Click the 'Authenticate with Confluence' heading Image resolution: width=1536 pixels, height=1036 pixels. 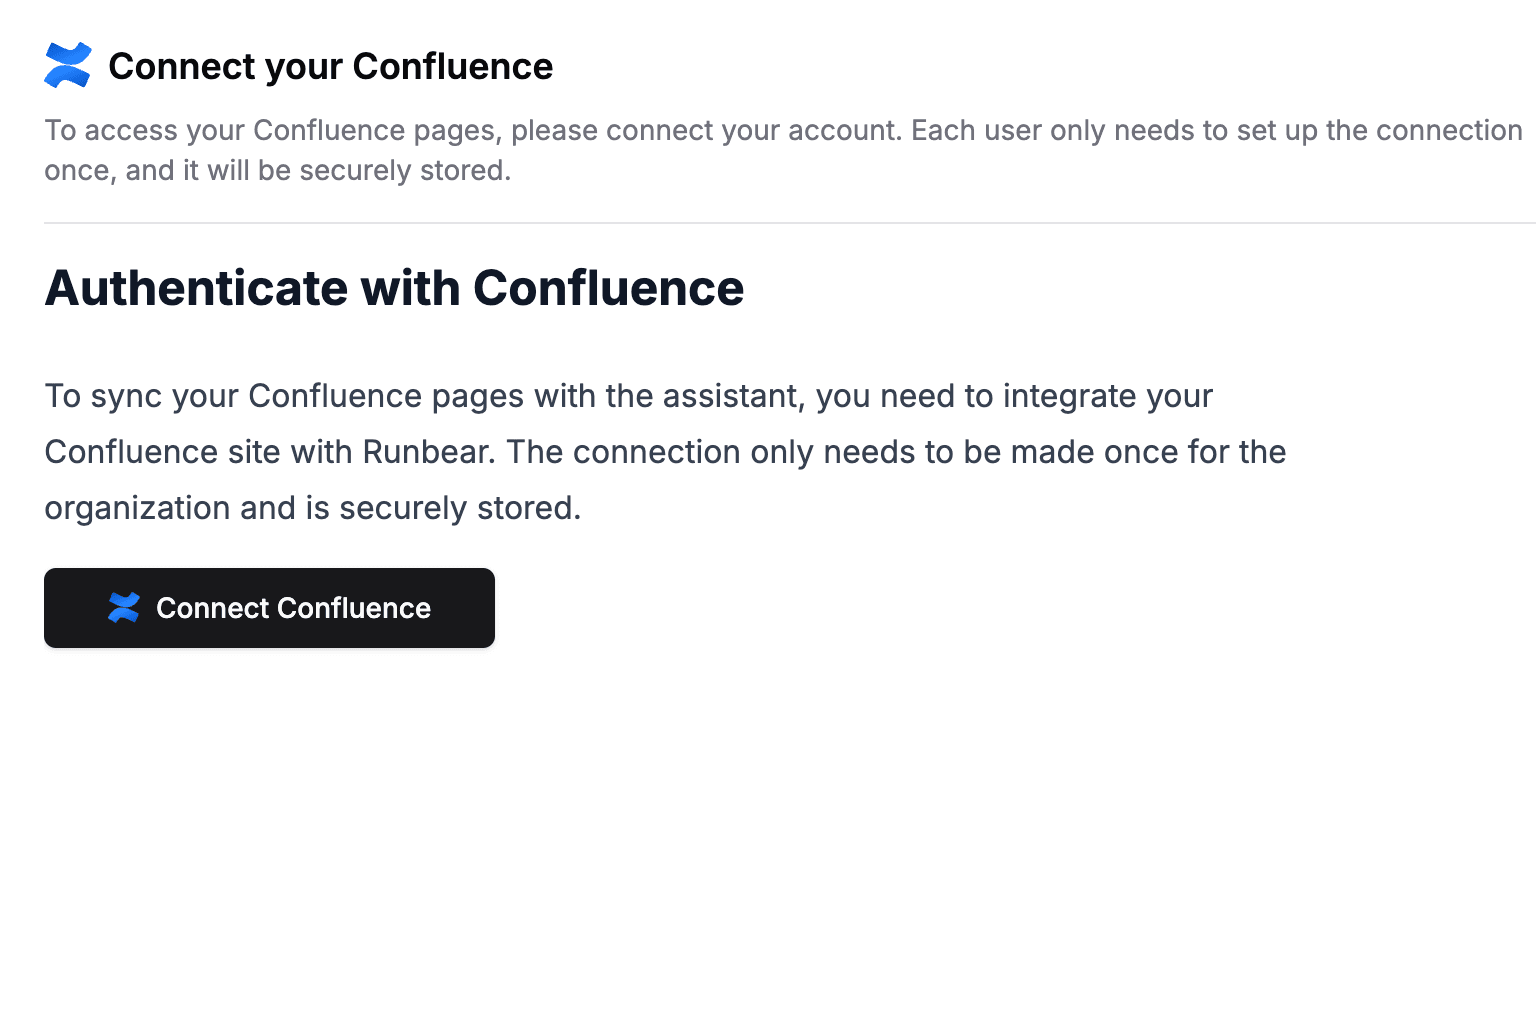click(394, 288)
